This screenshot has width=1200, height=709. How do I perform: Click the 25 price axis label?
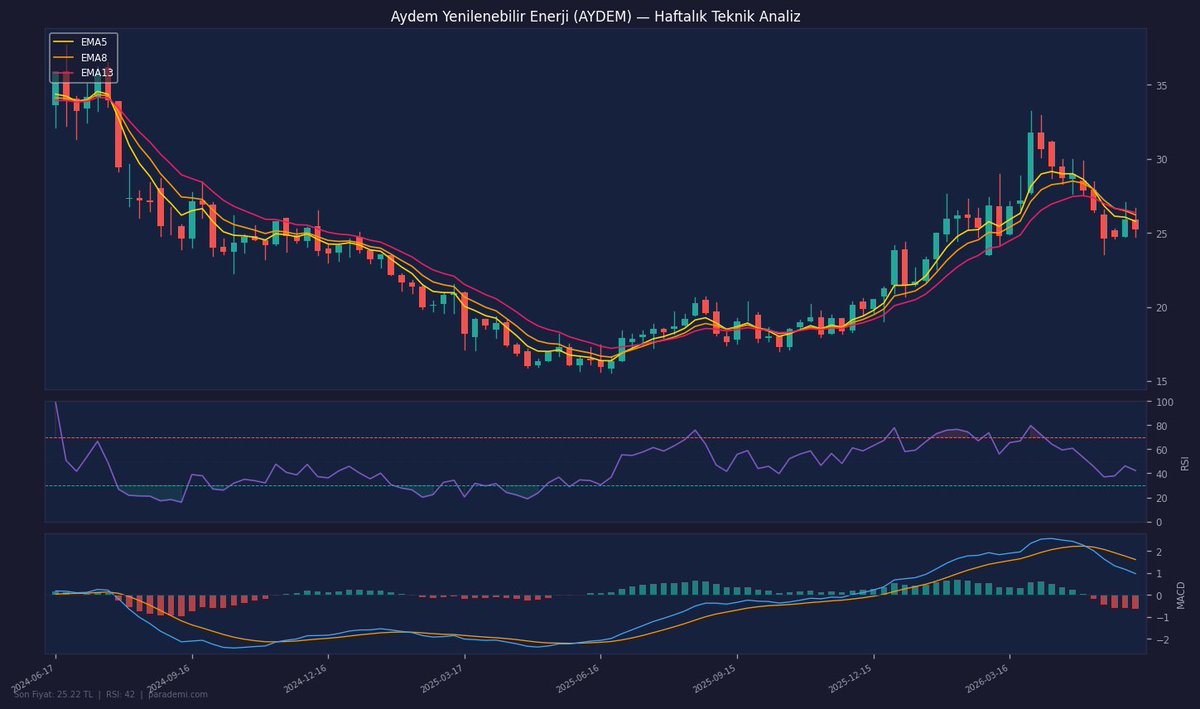(x=1162, y=234)
